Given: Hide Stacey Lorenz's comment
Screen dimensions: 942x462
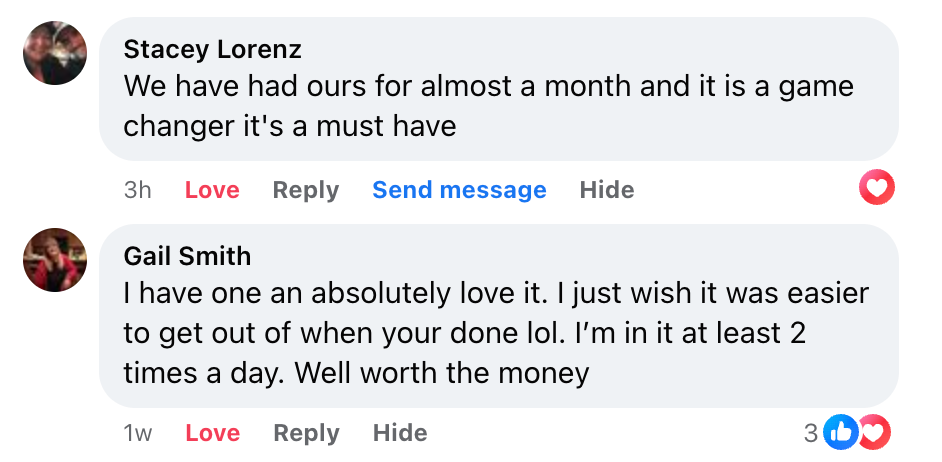Looking at the screenshot, I should 607,190.
